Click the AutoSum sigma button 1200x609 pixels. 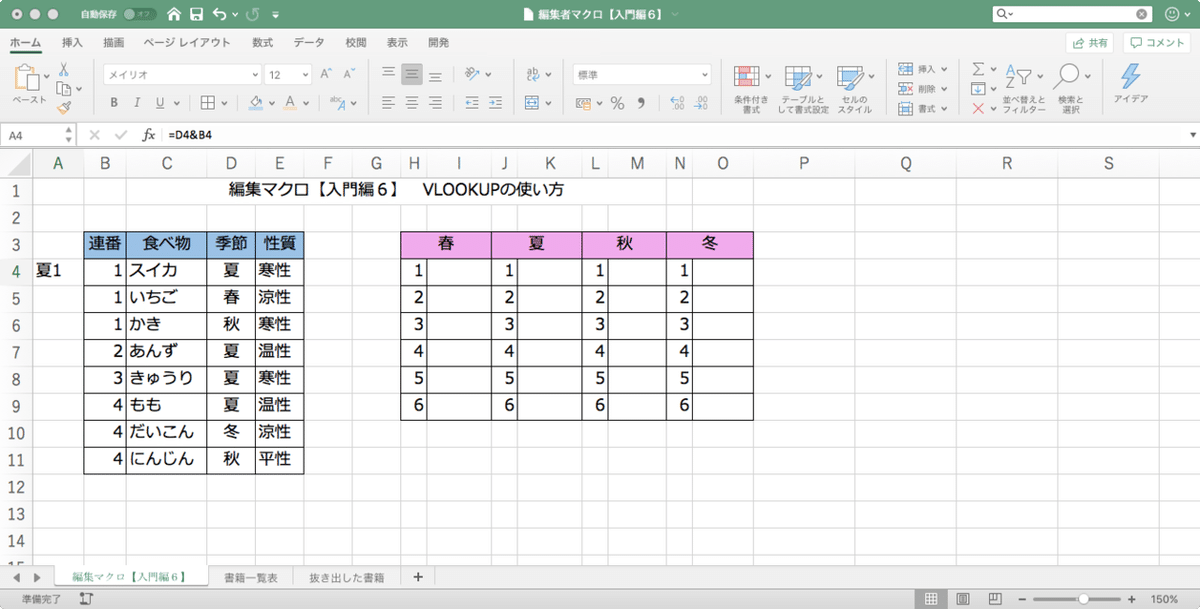(x=978, y=68)
